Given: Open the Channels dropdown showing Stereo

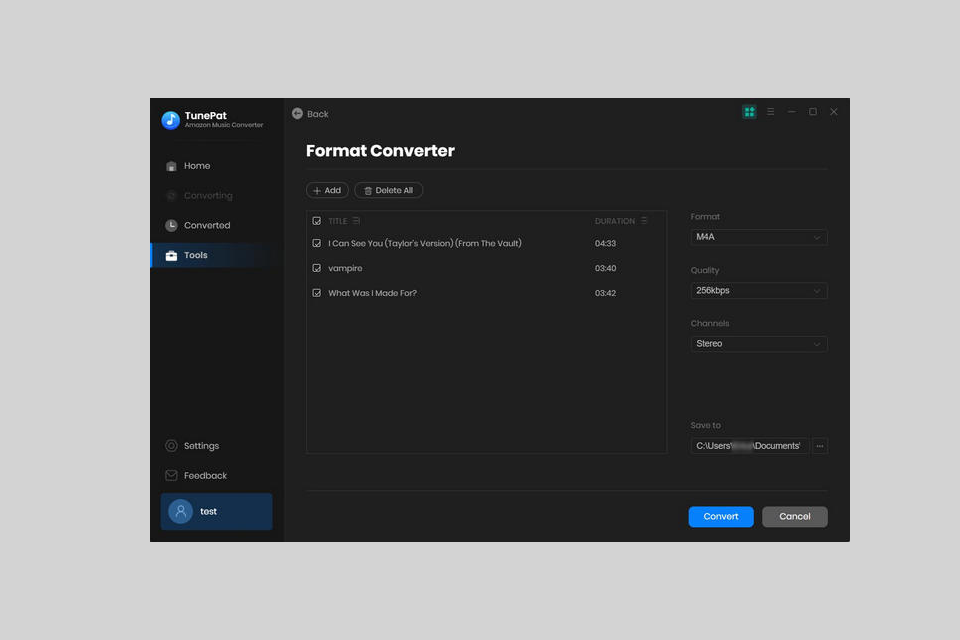Looking at the screenshot, I should coord(759,344).
